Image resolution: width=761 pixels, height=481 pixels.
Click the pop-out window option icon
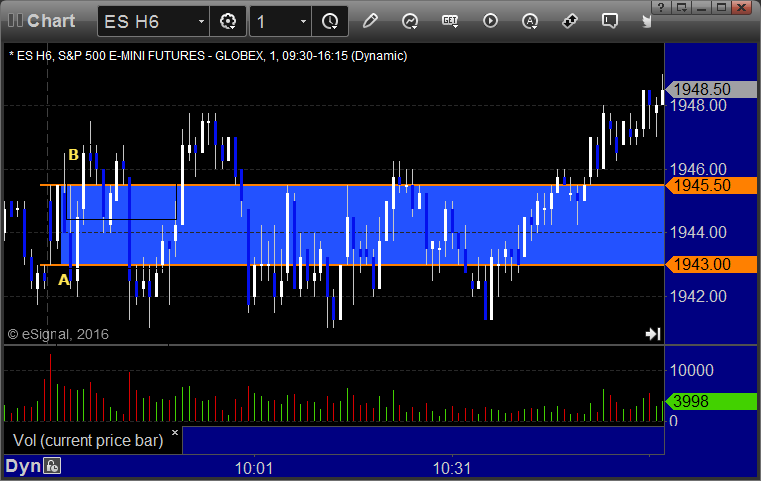pyautogui.click(x=682, y=7)
